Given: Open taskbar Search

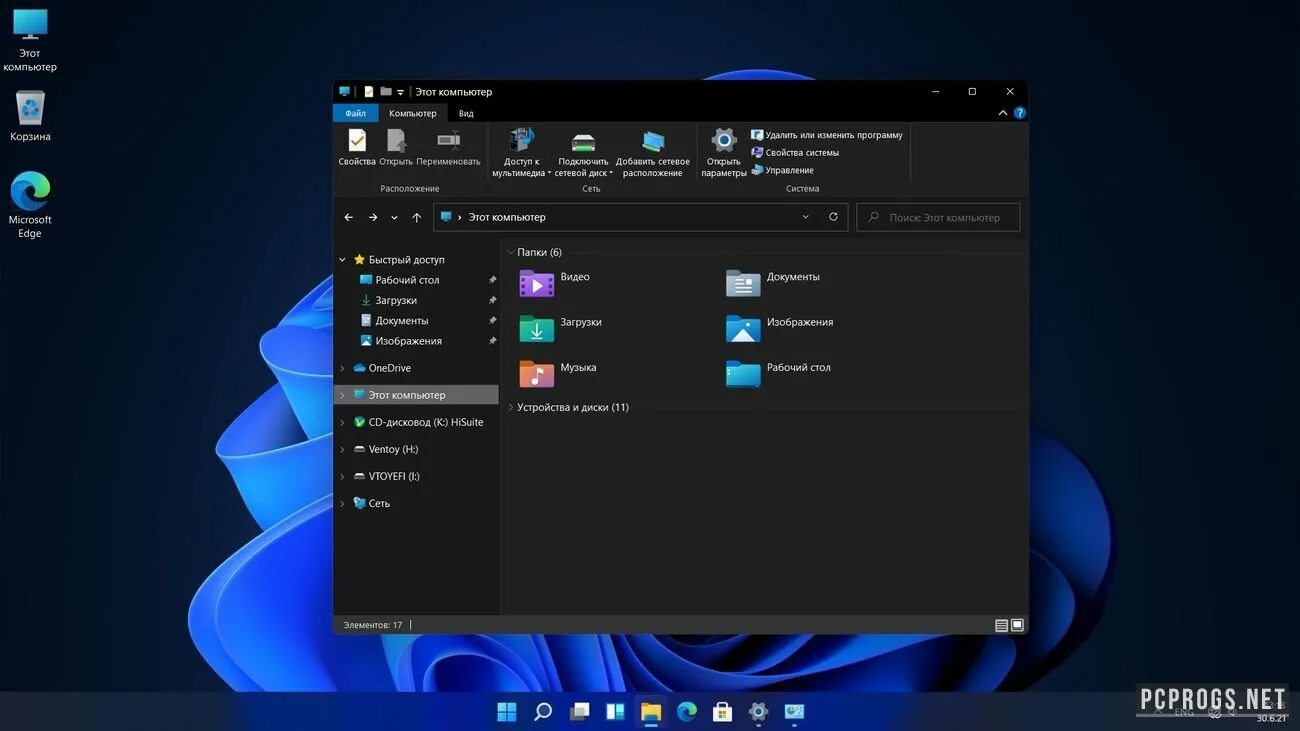Looking at the screenshot, I should [x=543, y=712].
